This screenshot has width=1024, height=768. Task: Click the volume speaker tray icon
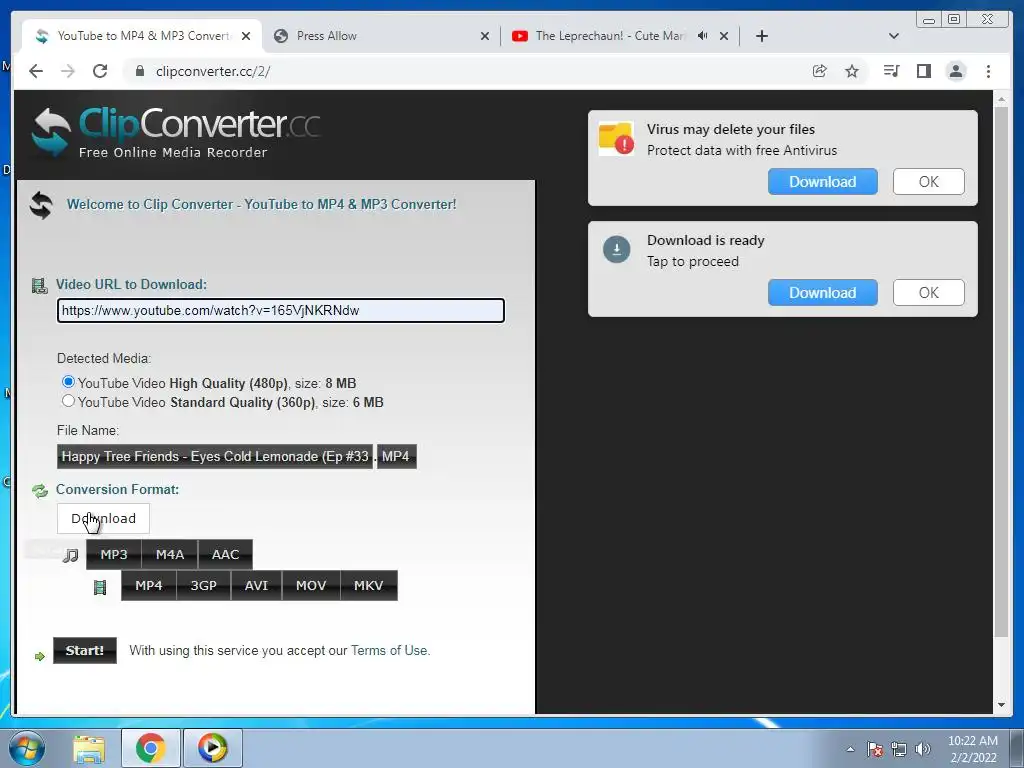tap(923, 749)
